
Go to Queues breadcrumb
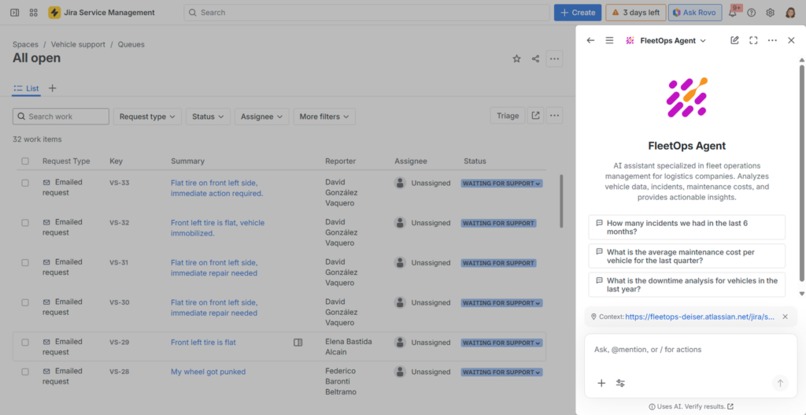131,45
